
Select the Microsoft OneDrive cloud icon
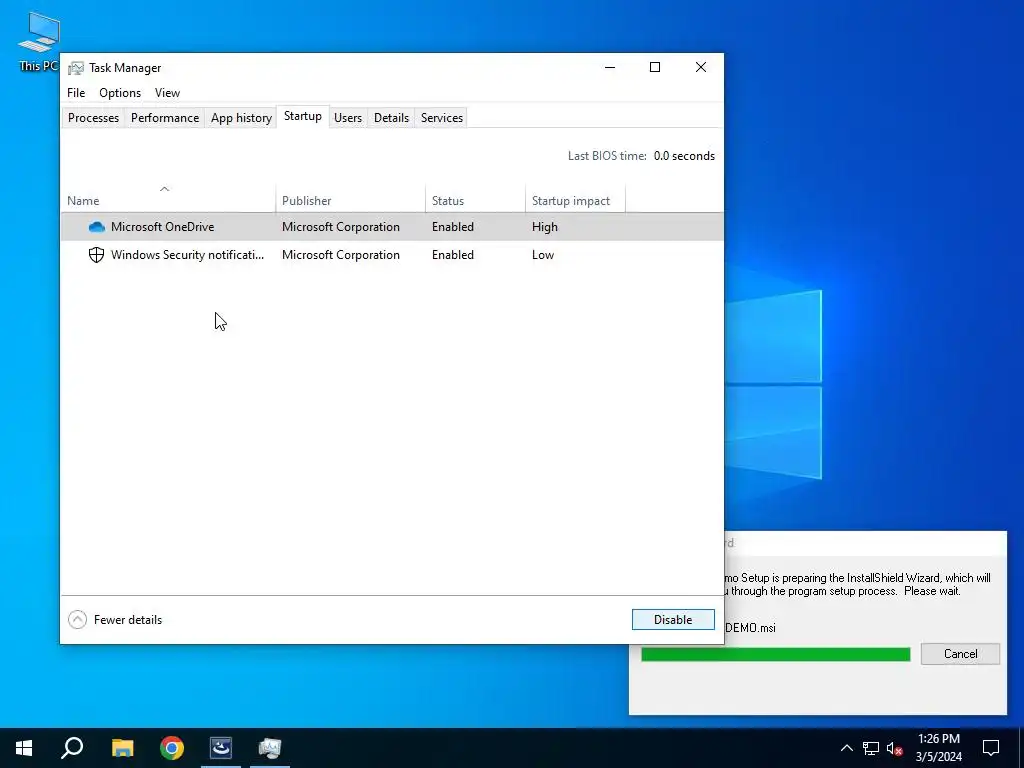pos(97,227)
